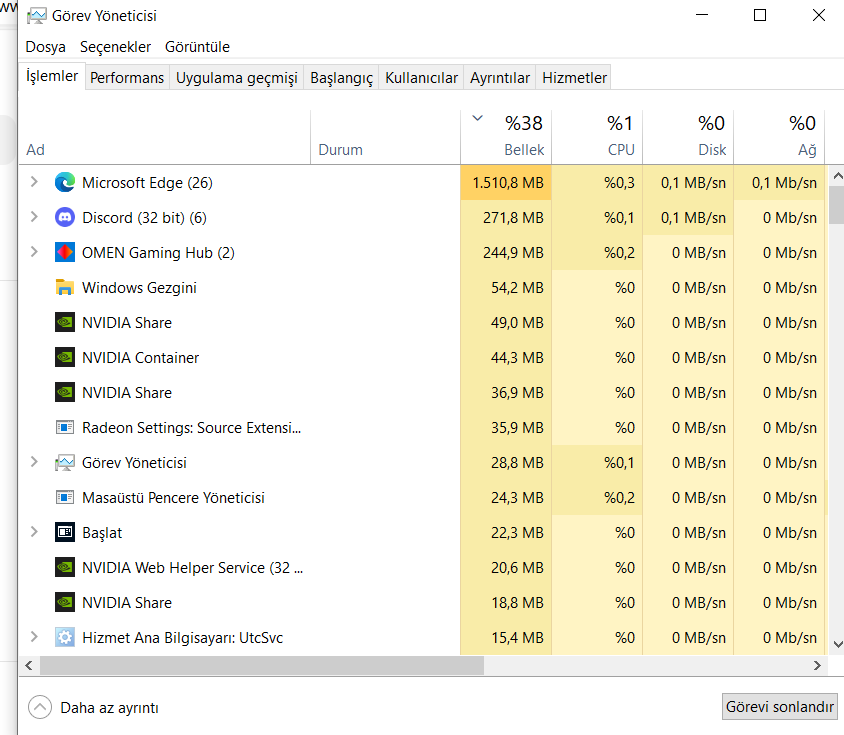
Task: Switch to the Kullanıcılar tab
Action: (421, 78)
